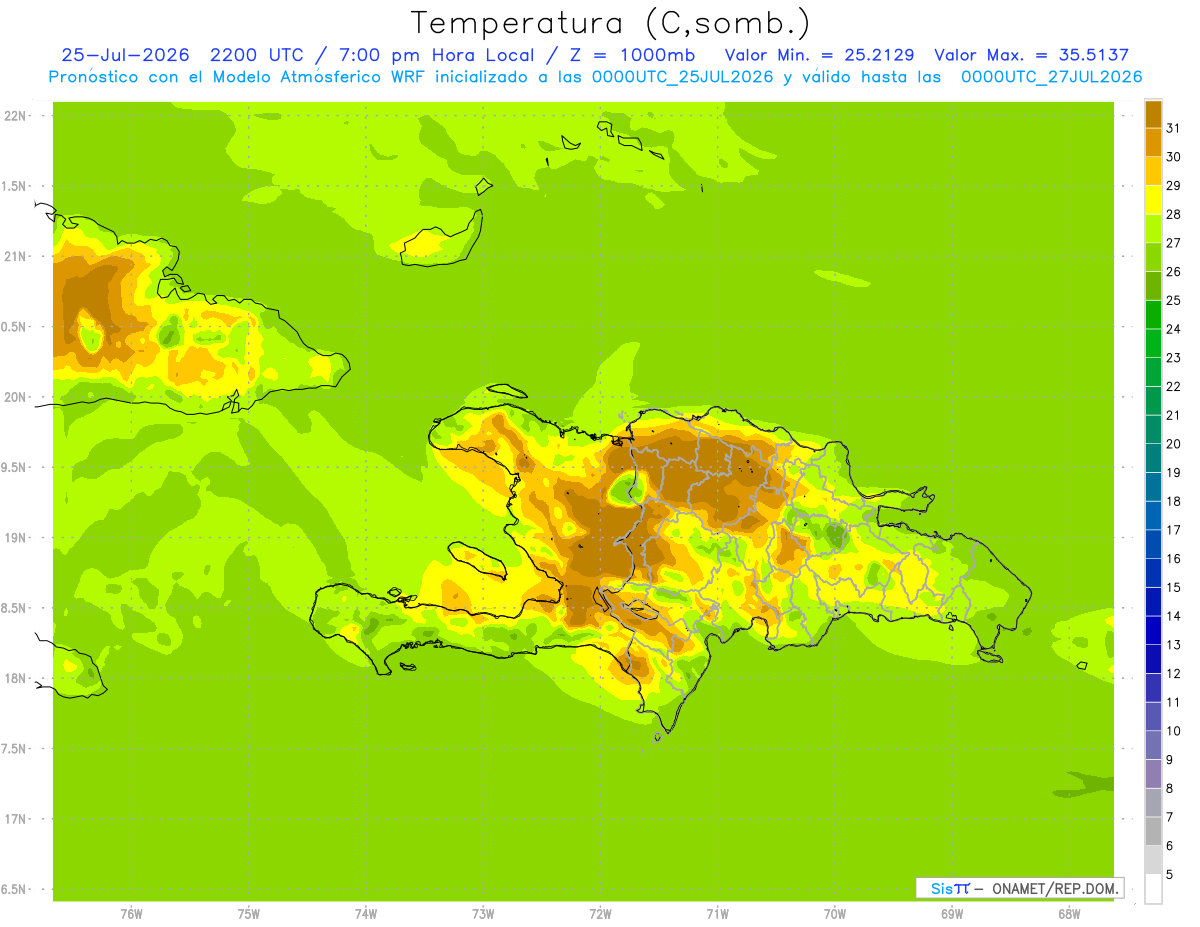Click the title 'Temperatura (C,somb.)'
Viewport: 1200px width, 927px height.
click(x=611, y=22)
